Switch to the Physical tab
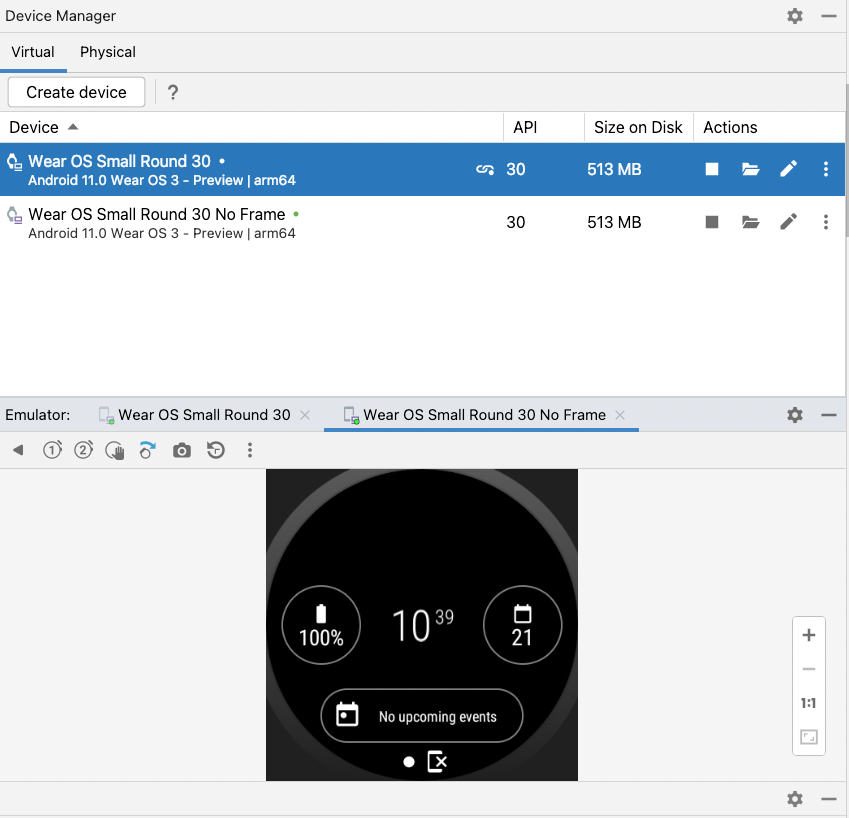The width and height of the screenshot is (849, 818). [x=108, y=52]
